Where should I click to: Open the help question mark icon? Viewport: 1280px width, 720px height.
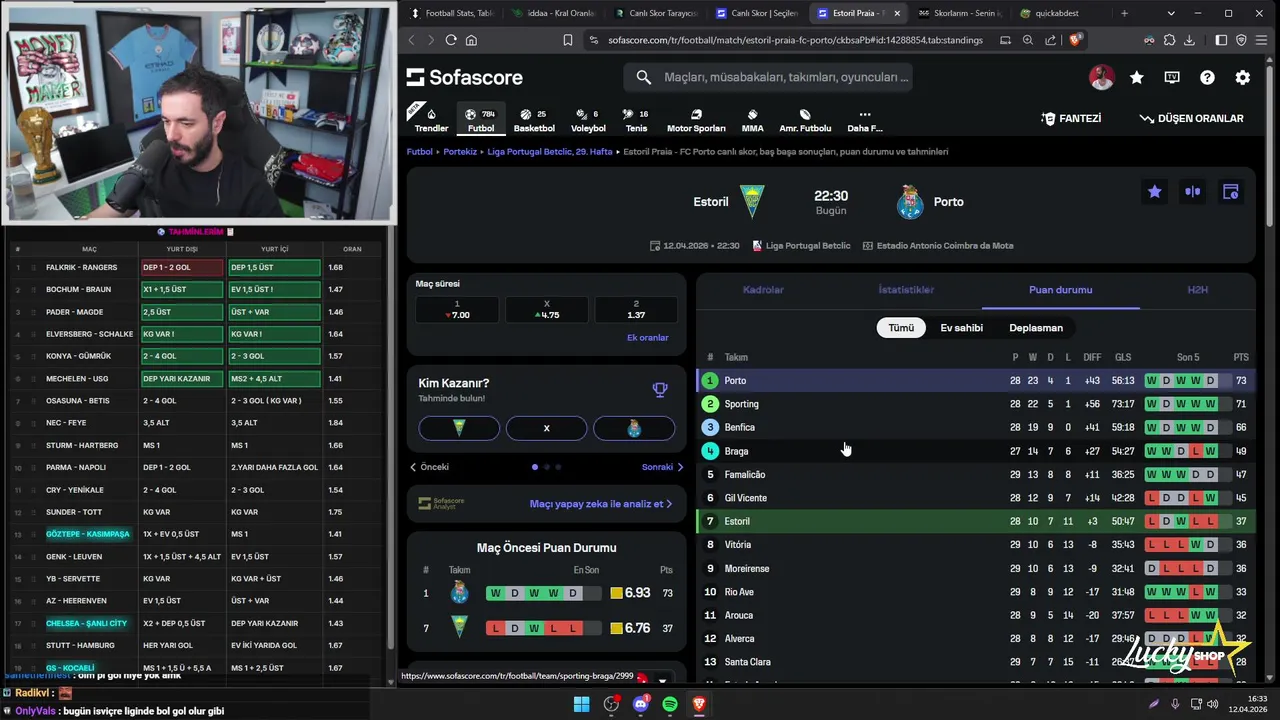pyautogui.click(x=1207, y=77)
